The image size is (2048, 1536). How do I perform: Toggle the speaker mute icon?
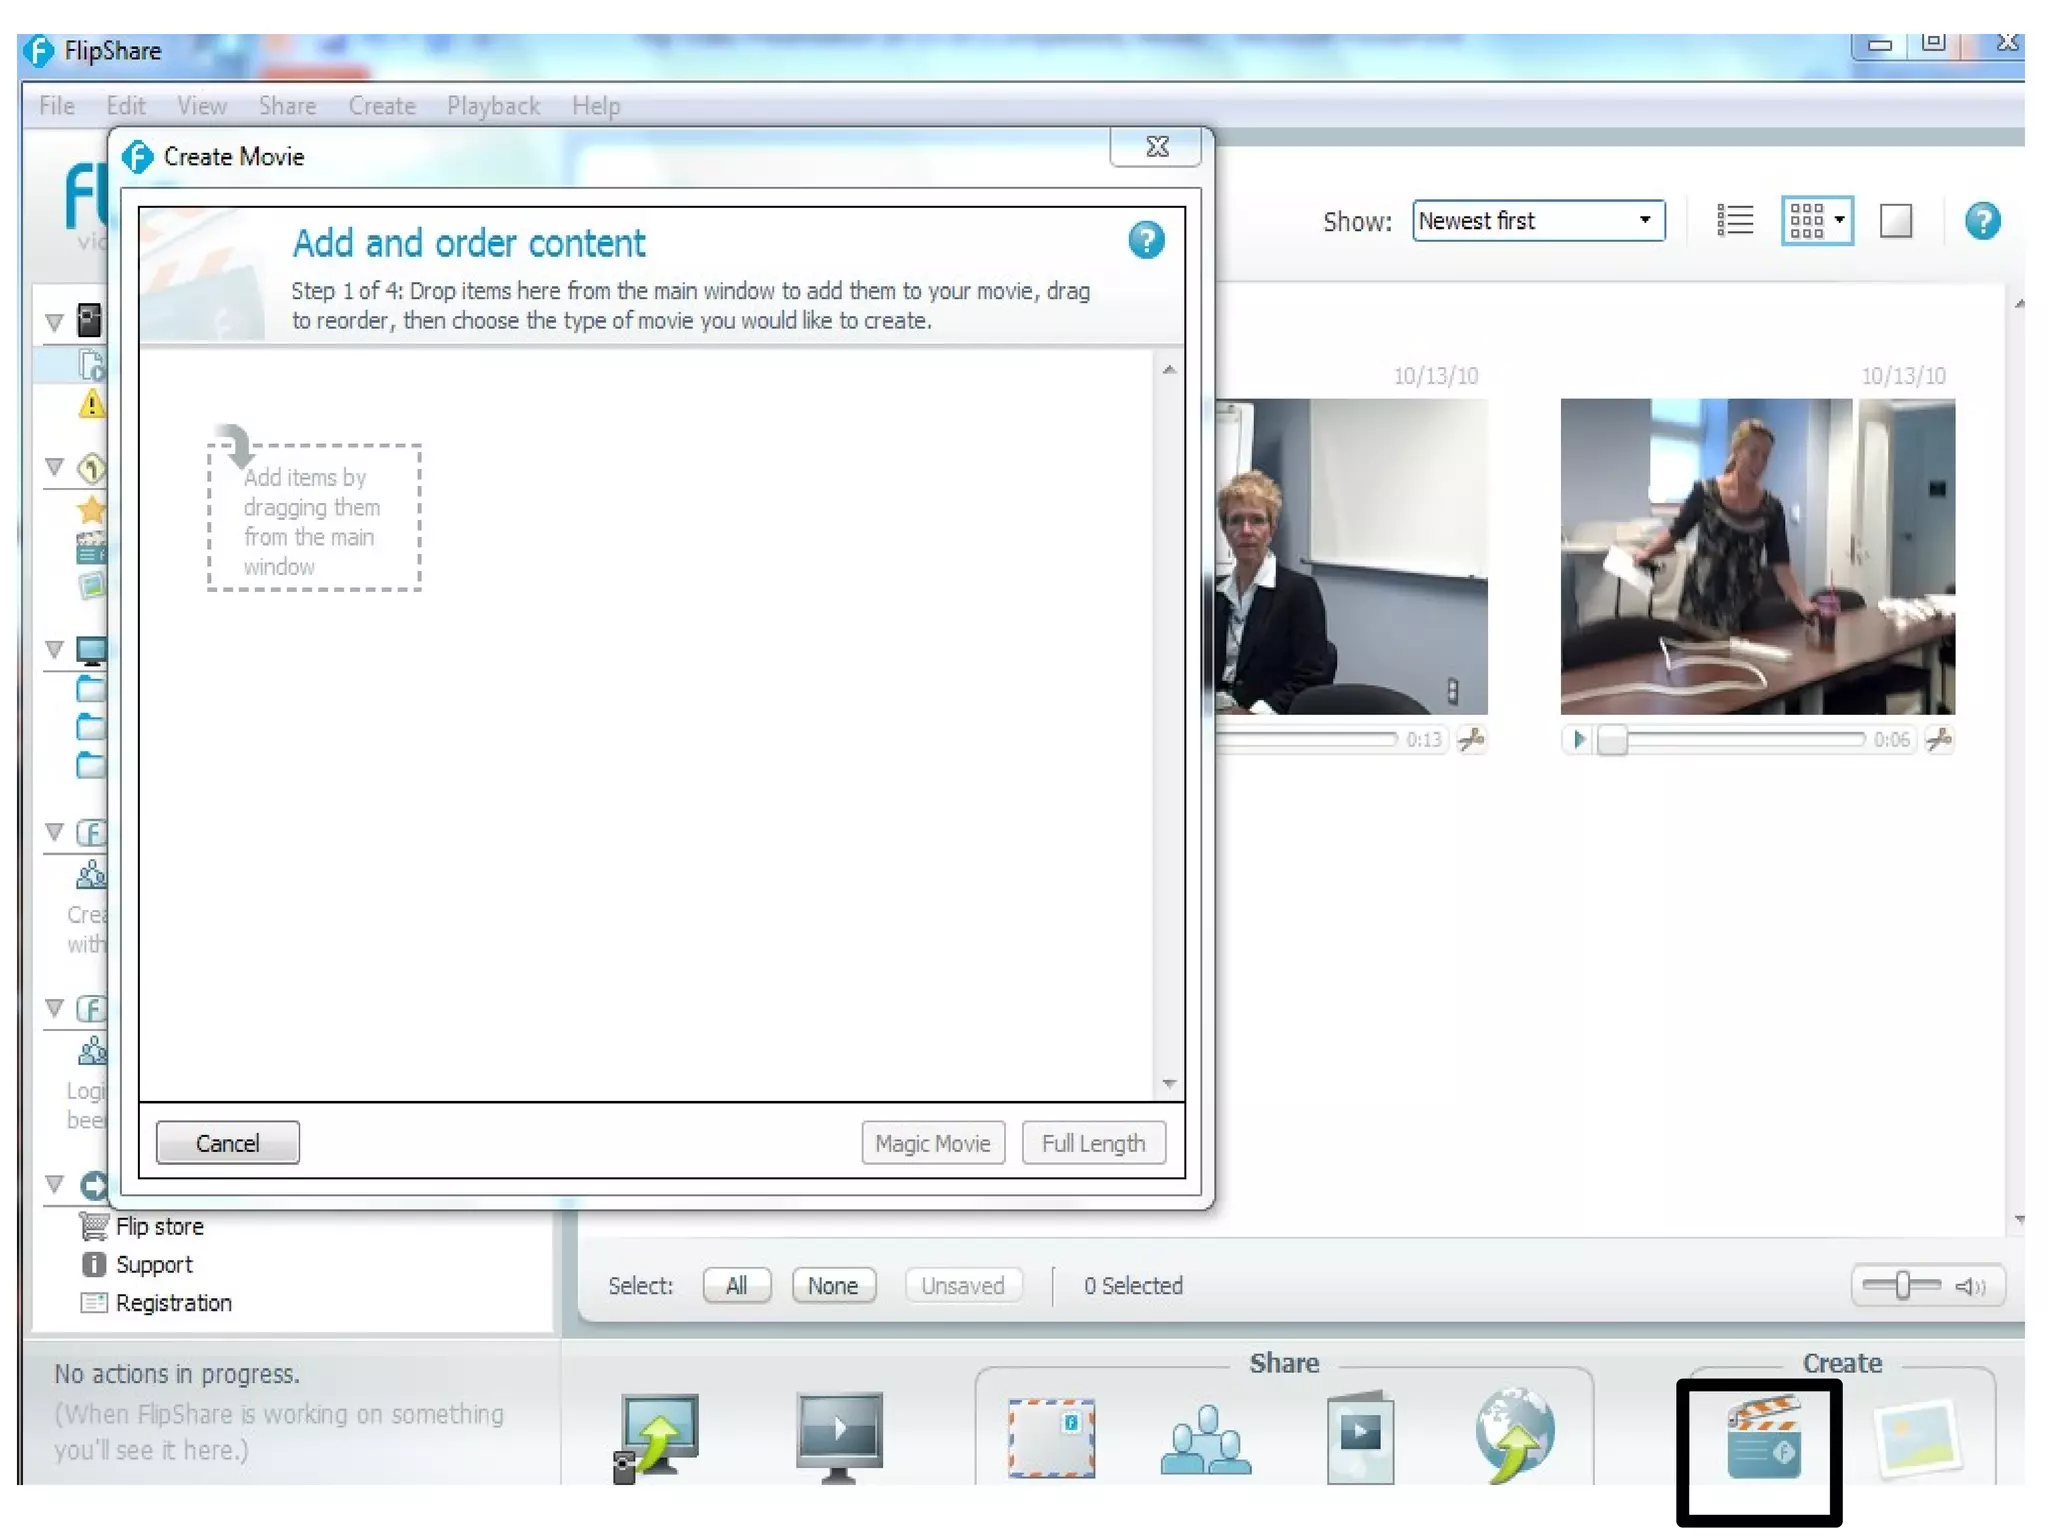point(1970,1286)
